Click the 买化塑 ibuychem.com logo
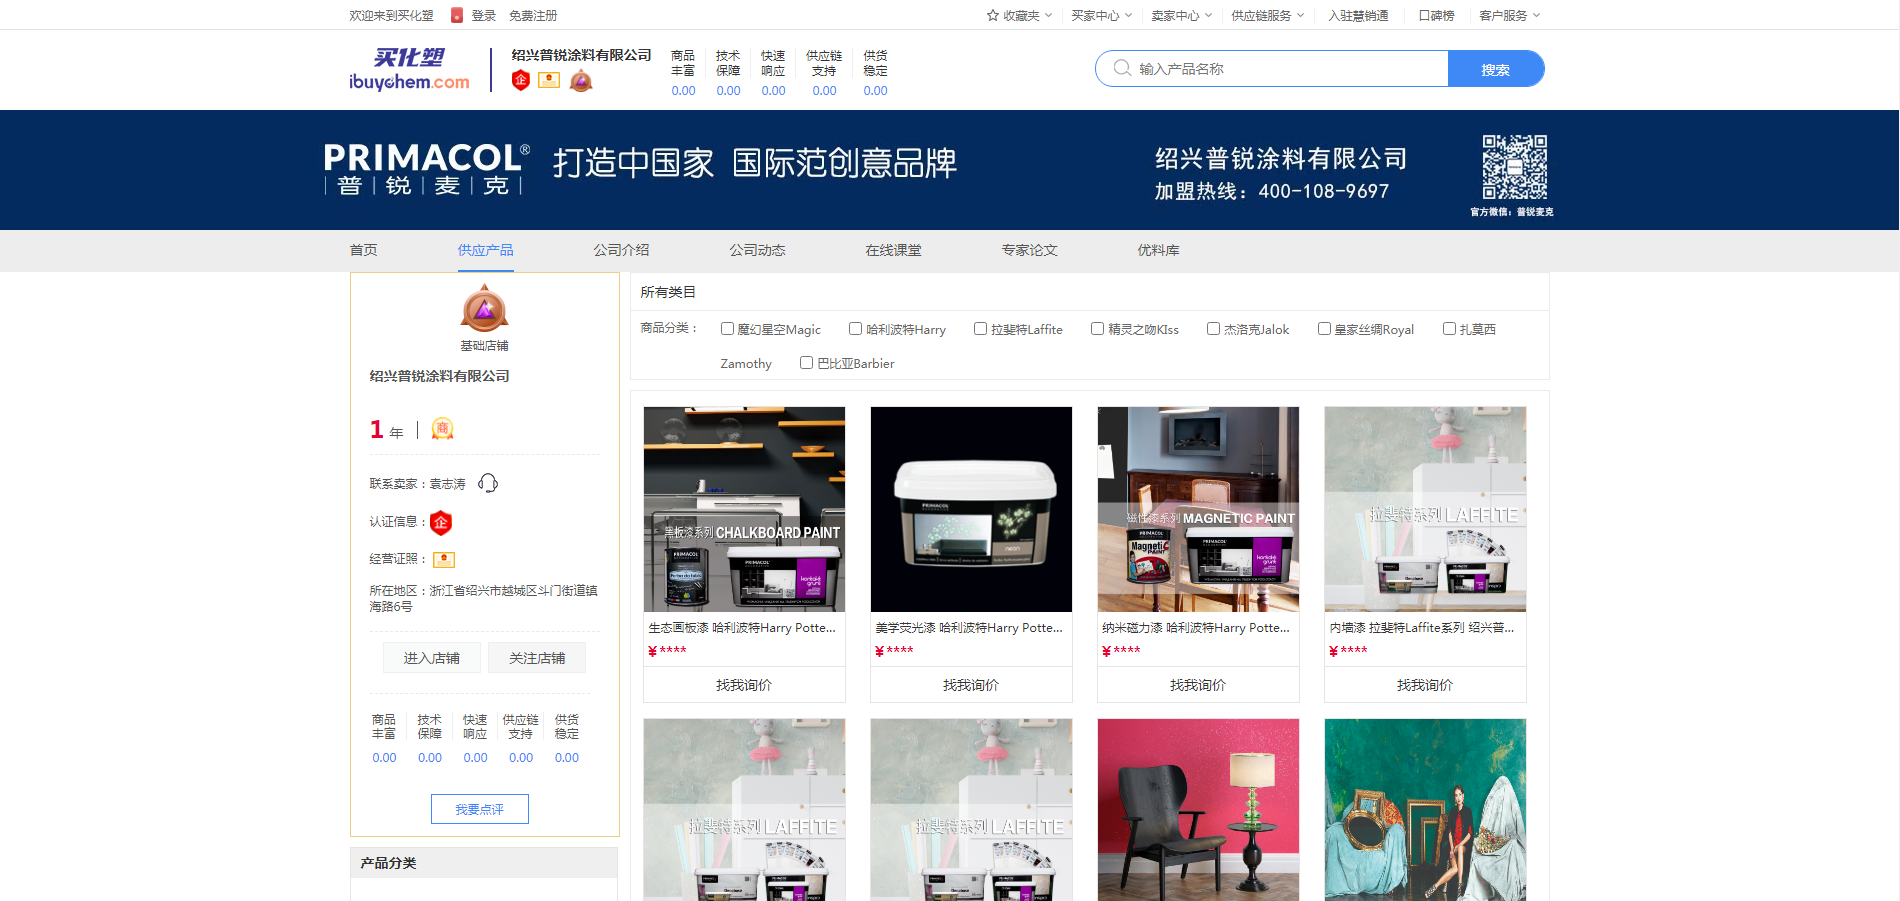Screen dimensions: 1900x901 (409, 69)
